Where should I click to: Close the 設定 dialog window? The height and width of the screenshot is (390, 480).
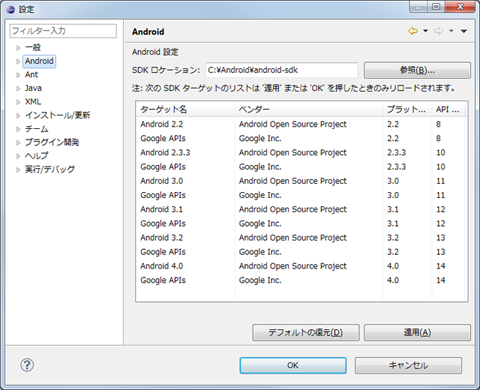[x=460, y=6]
